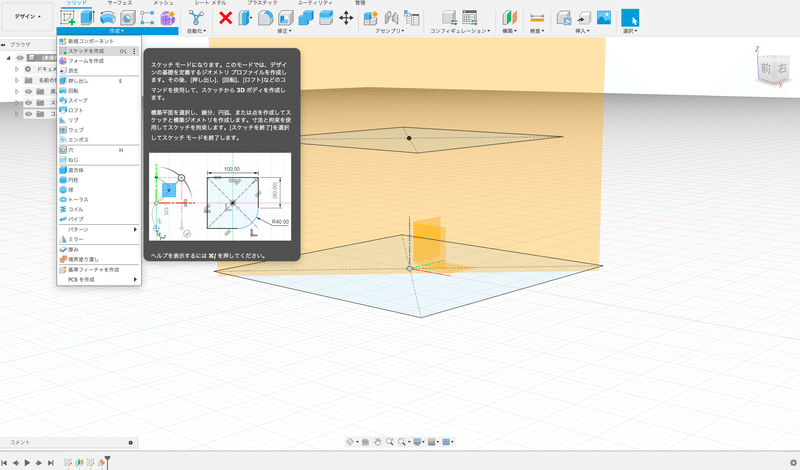Close the 作成 dropdown menu header

coord(117,31)
